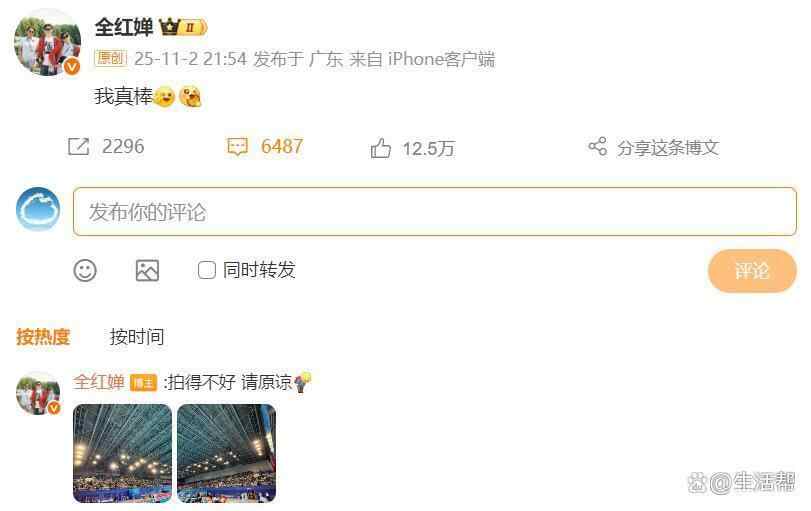Click the 全红婵 username in the post header
The image size is (811, 511).
[x=124, y=27]
